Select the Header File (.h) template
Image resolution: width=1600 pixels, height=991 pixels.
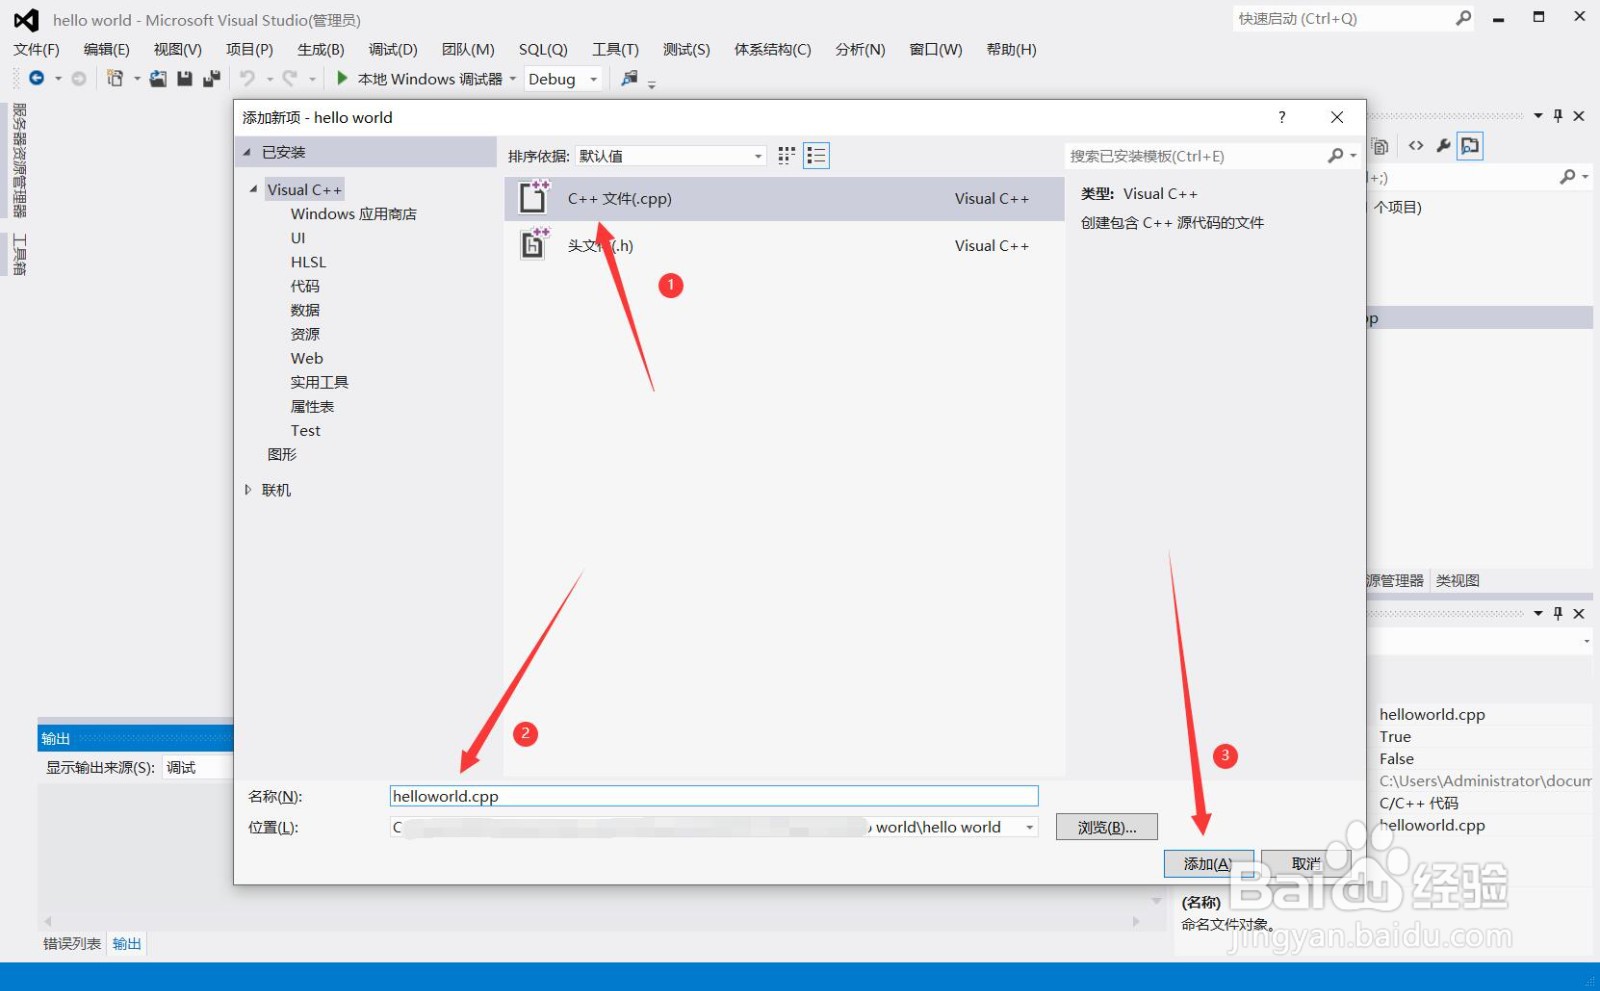tap(784, 245)
